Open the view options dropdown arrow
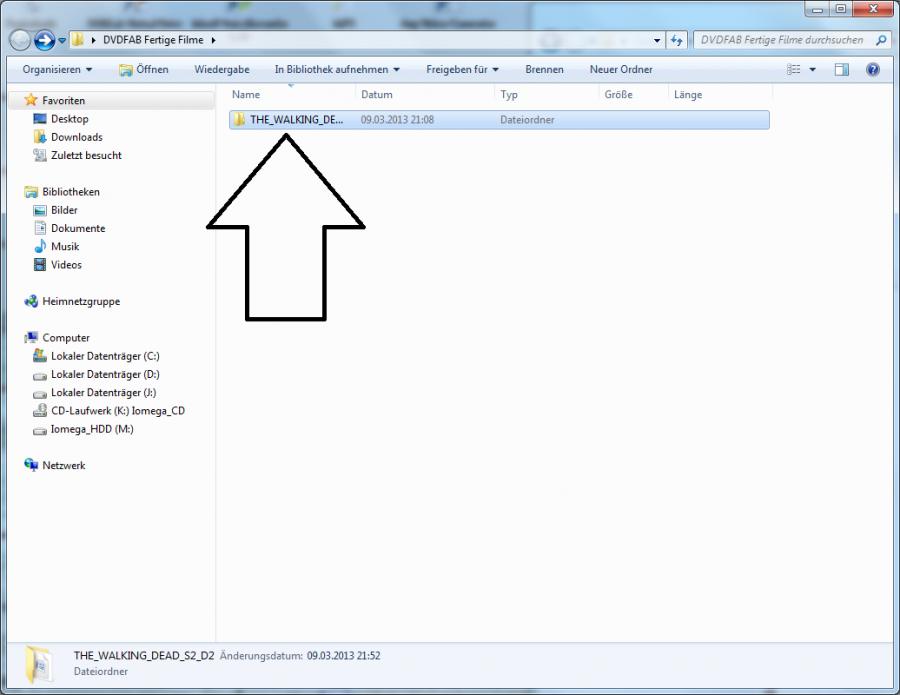Screen dimensions: 900x695 812,69
